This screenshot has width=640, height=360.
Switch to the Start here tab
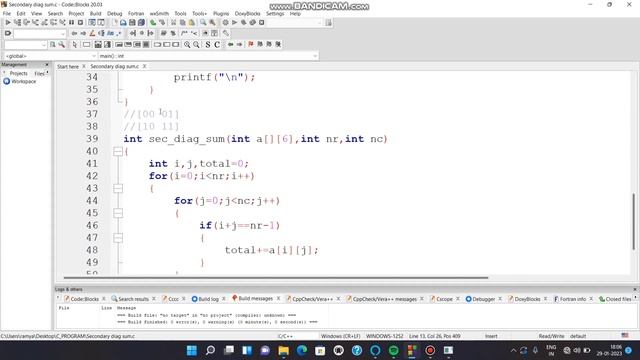(x=68, y=66)
